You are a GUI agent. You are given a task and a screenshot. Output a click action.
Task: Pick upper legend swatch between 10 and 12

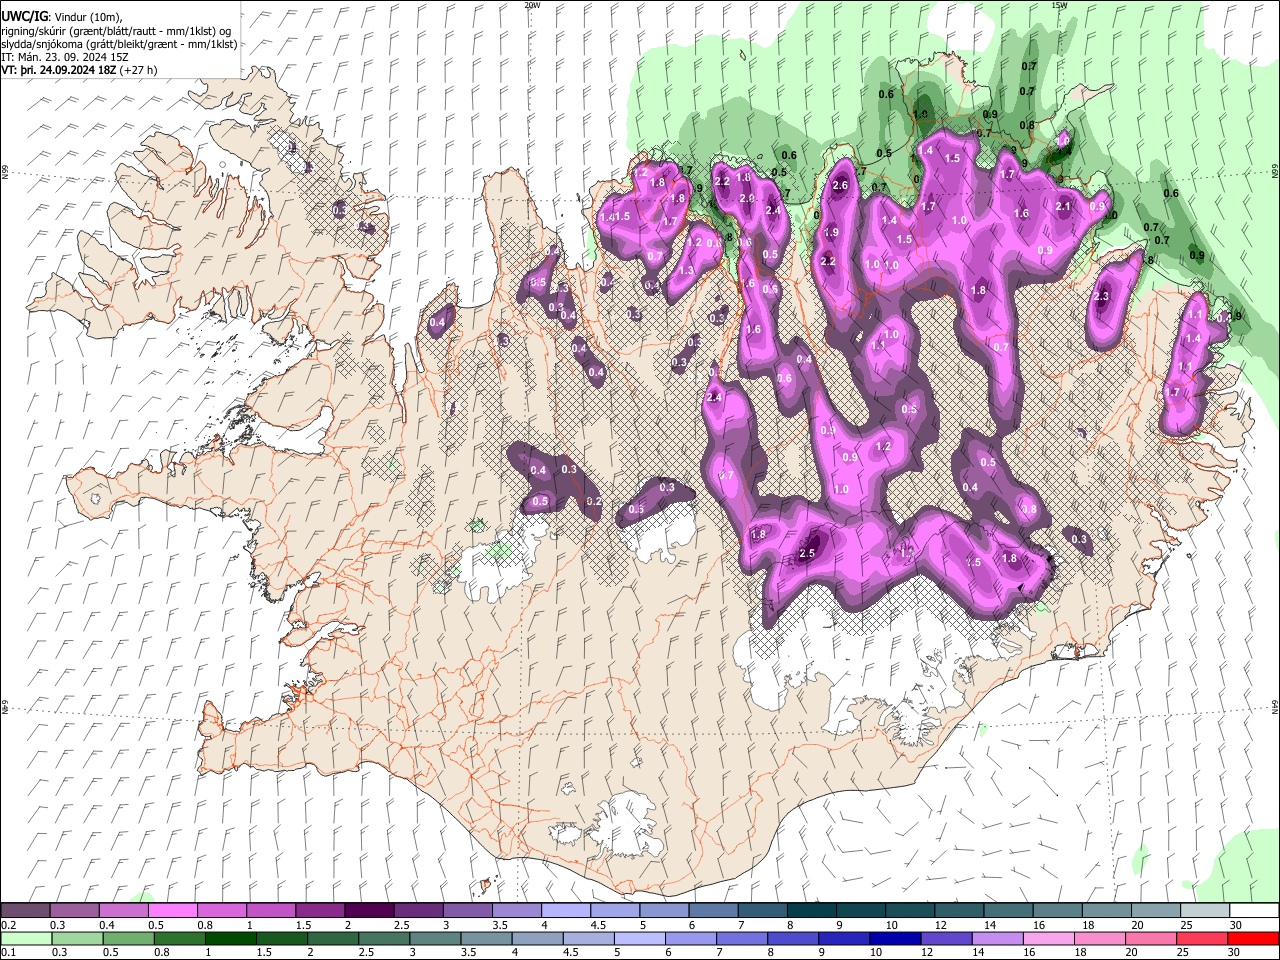coord(909,910)
